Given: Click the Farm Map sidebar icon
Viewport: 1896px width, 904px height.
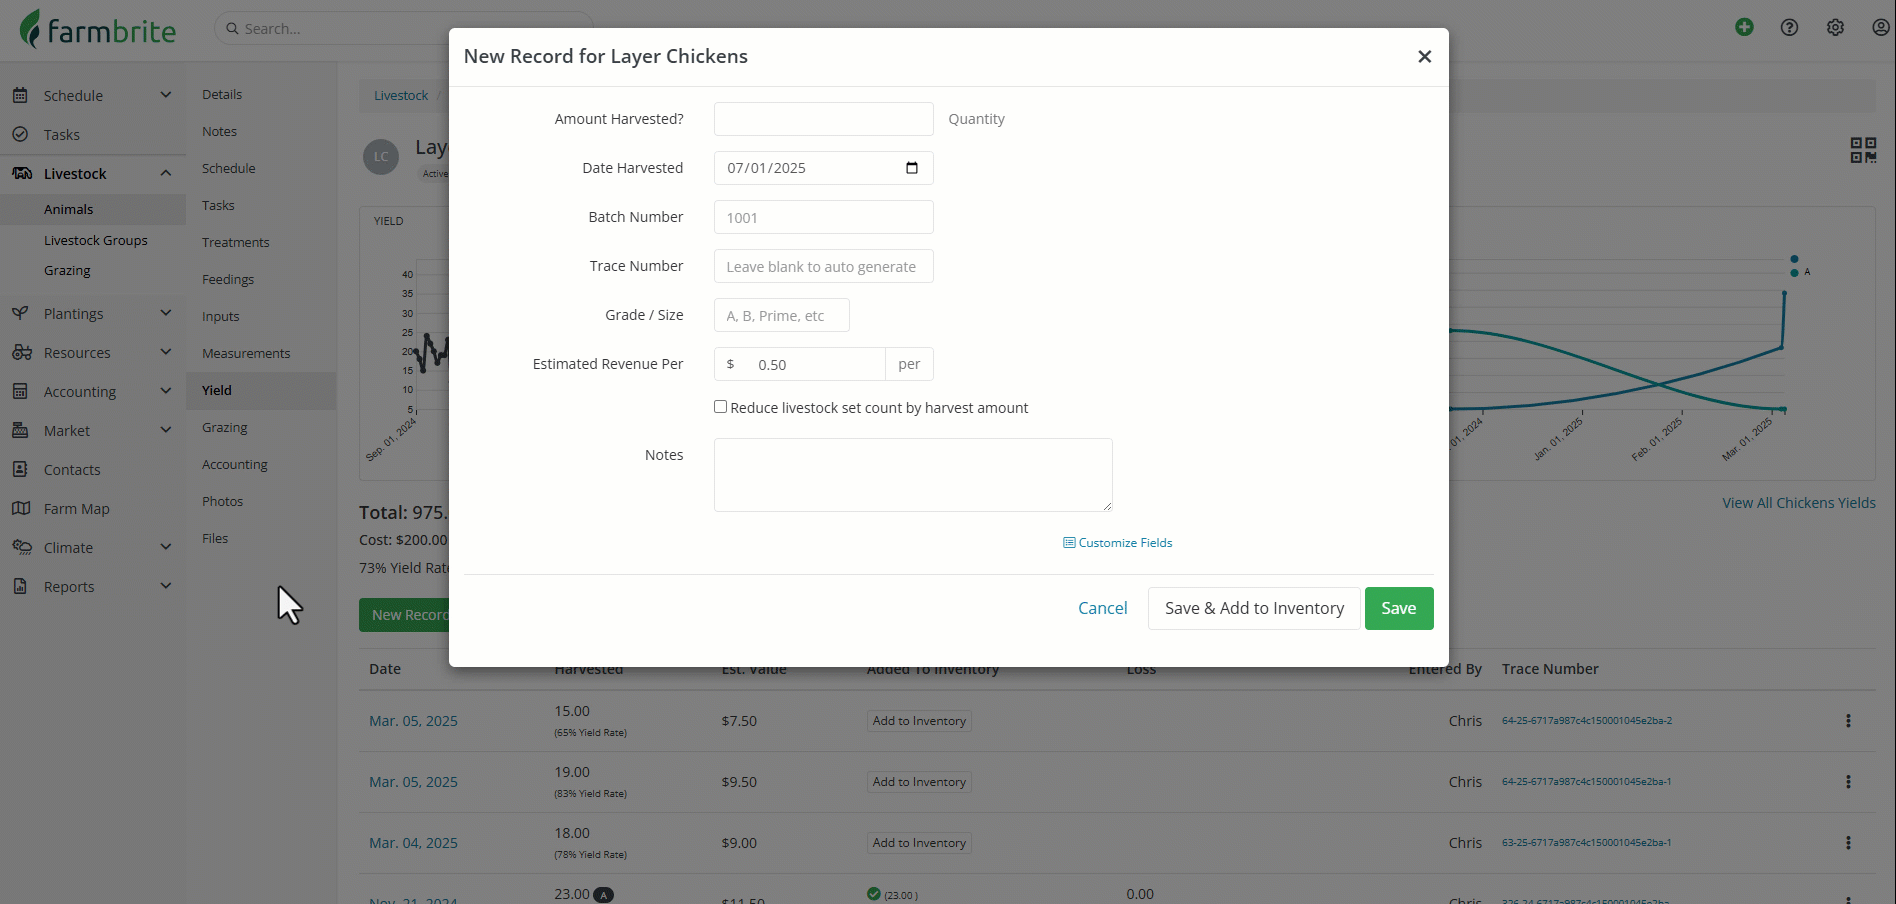Looking at the screenshot, I should click(21, 508).
